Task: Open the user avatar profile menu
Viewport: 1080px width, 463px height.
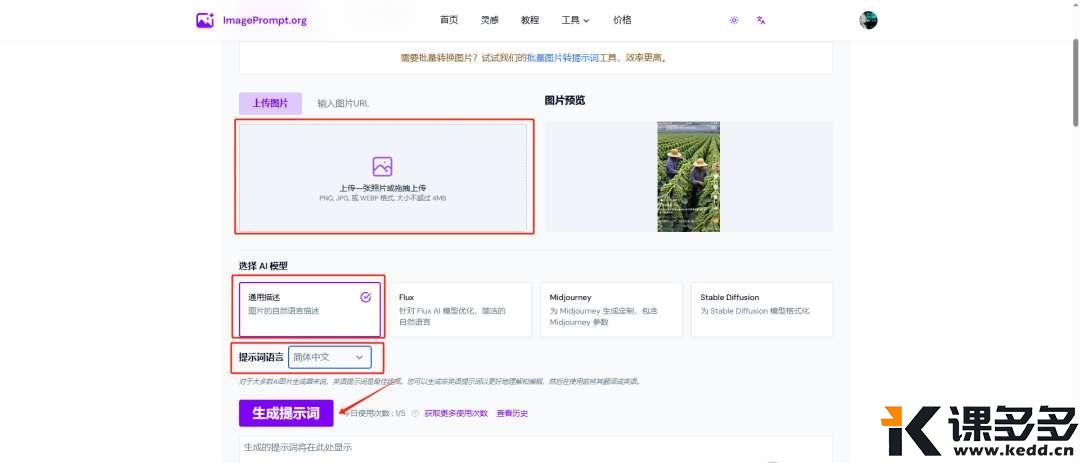Action: point(868,20)
